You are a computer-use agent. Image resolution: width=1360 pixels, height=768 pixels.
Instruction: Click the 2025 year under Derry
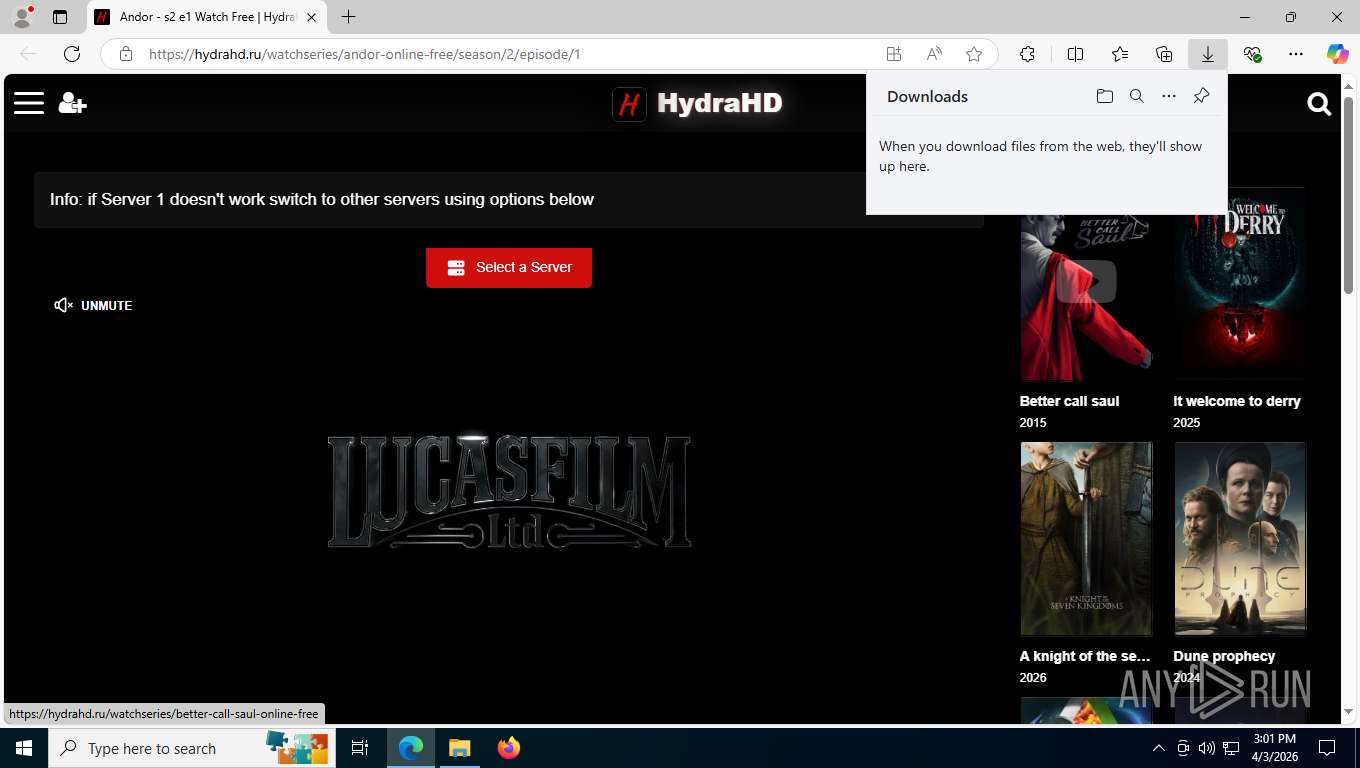click(1187, 423)
